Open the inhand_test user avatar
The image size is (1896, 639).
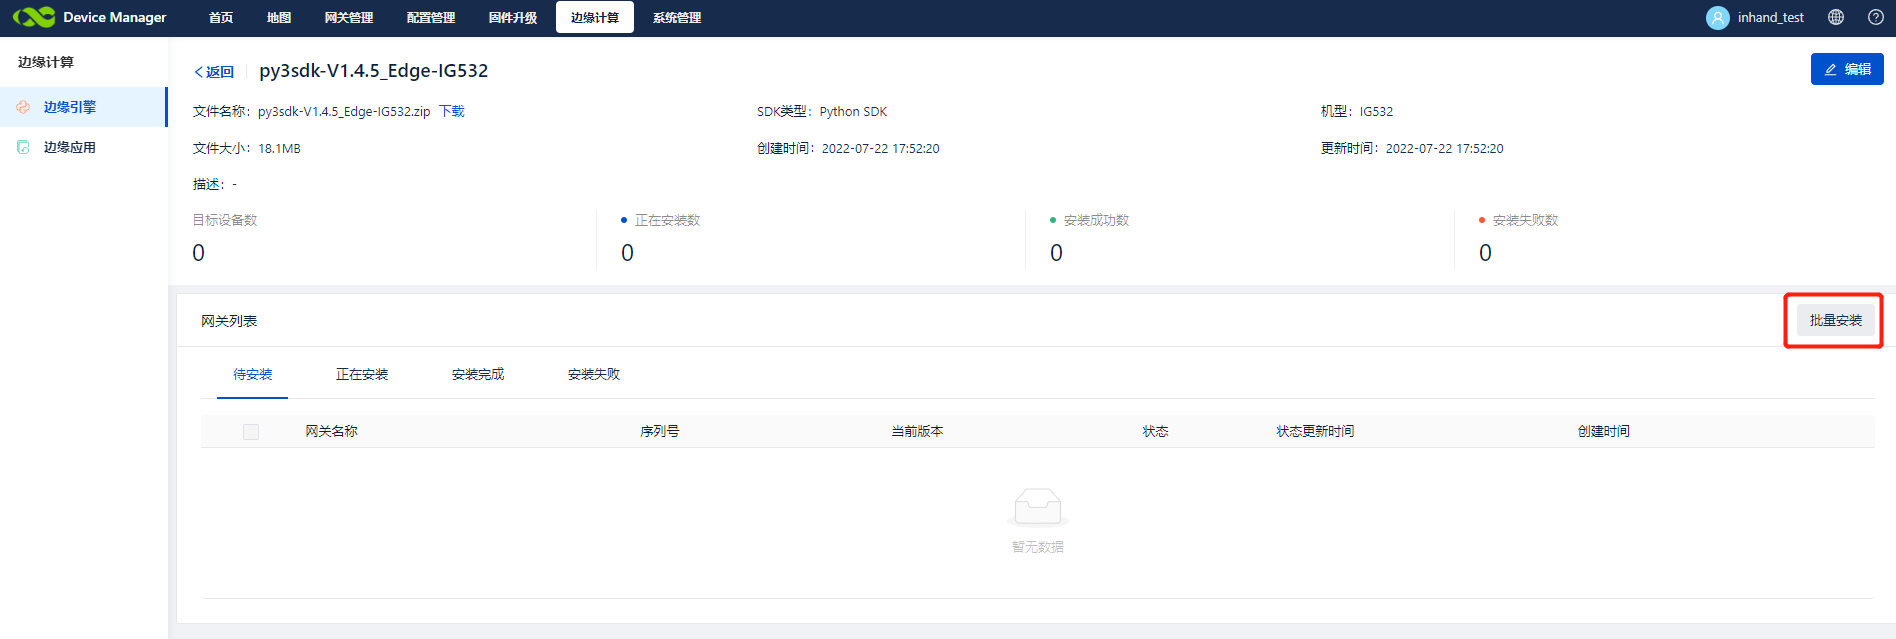[1717, 18]
